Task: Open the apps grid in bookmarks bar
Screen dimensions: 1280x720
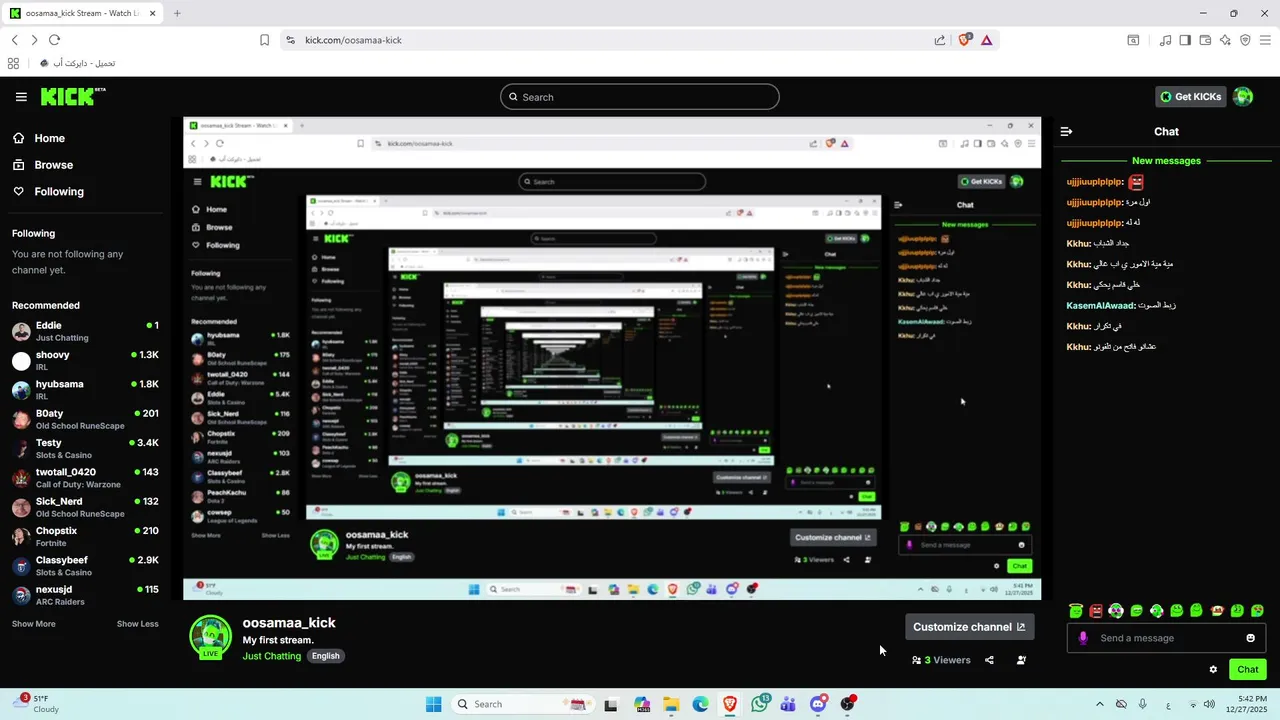Action: click(x=13, y=63)
